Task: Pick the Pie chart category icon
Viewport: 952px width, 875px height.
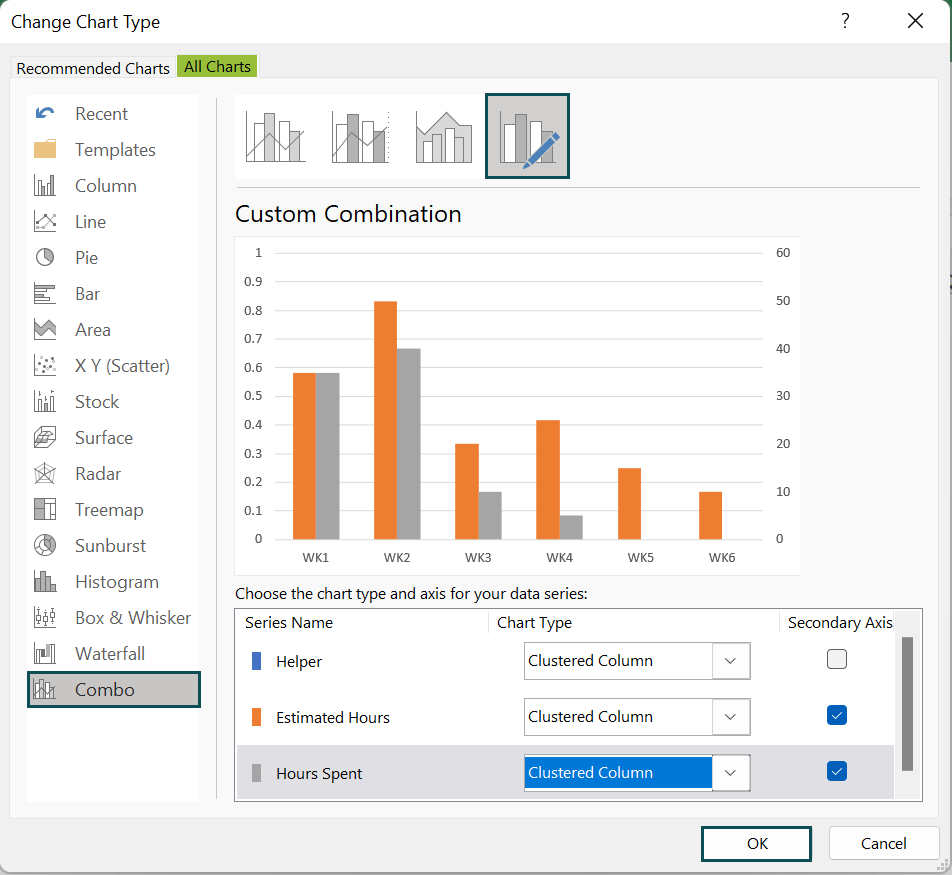Action: pyautogui.click(x=45, y=257)
